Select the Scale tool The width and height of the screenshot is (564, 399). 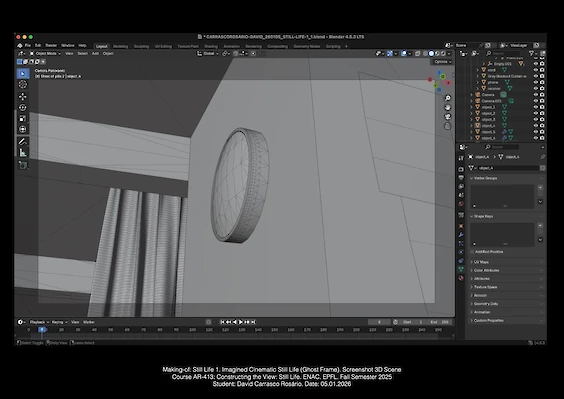(23, 118)
